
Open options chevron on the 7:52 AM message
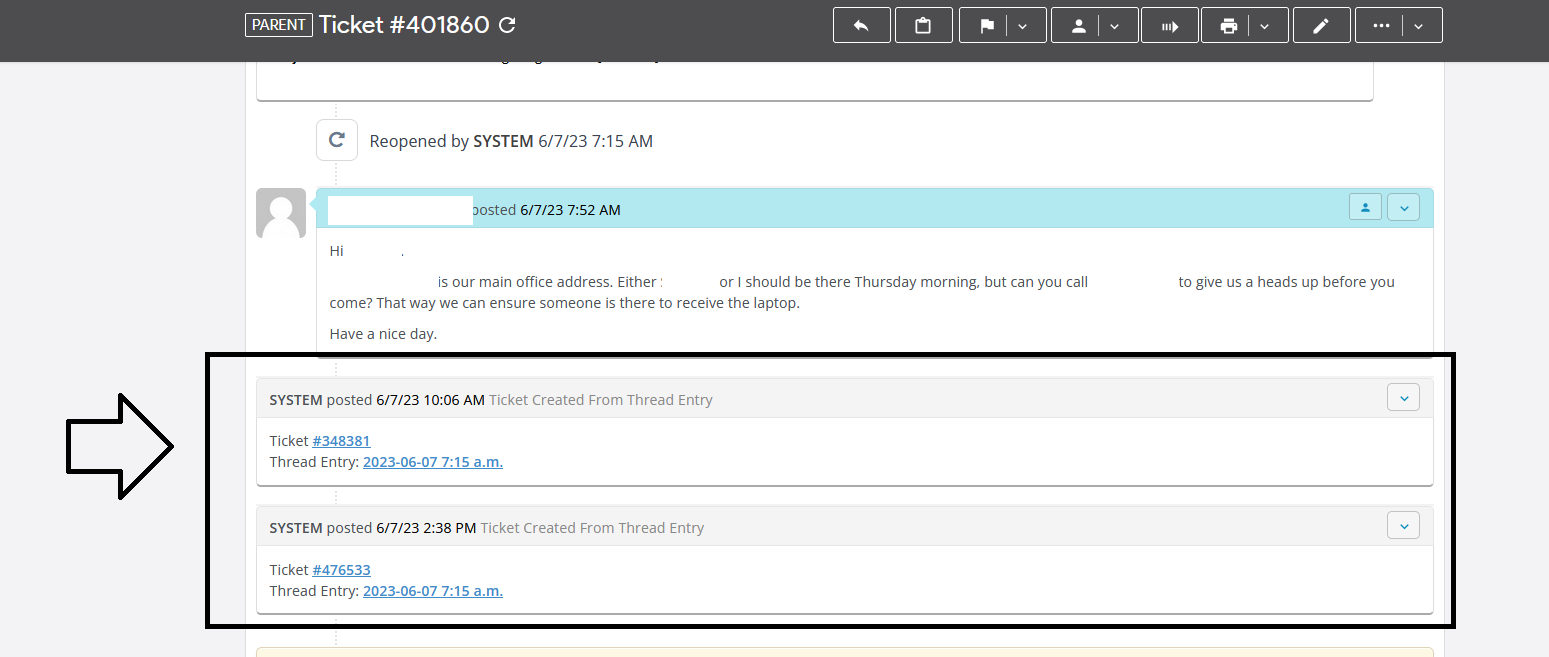[x=1403, y=207]
